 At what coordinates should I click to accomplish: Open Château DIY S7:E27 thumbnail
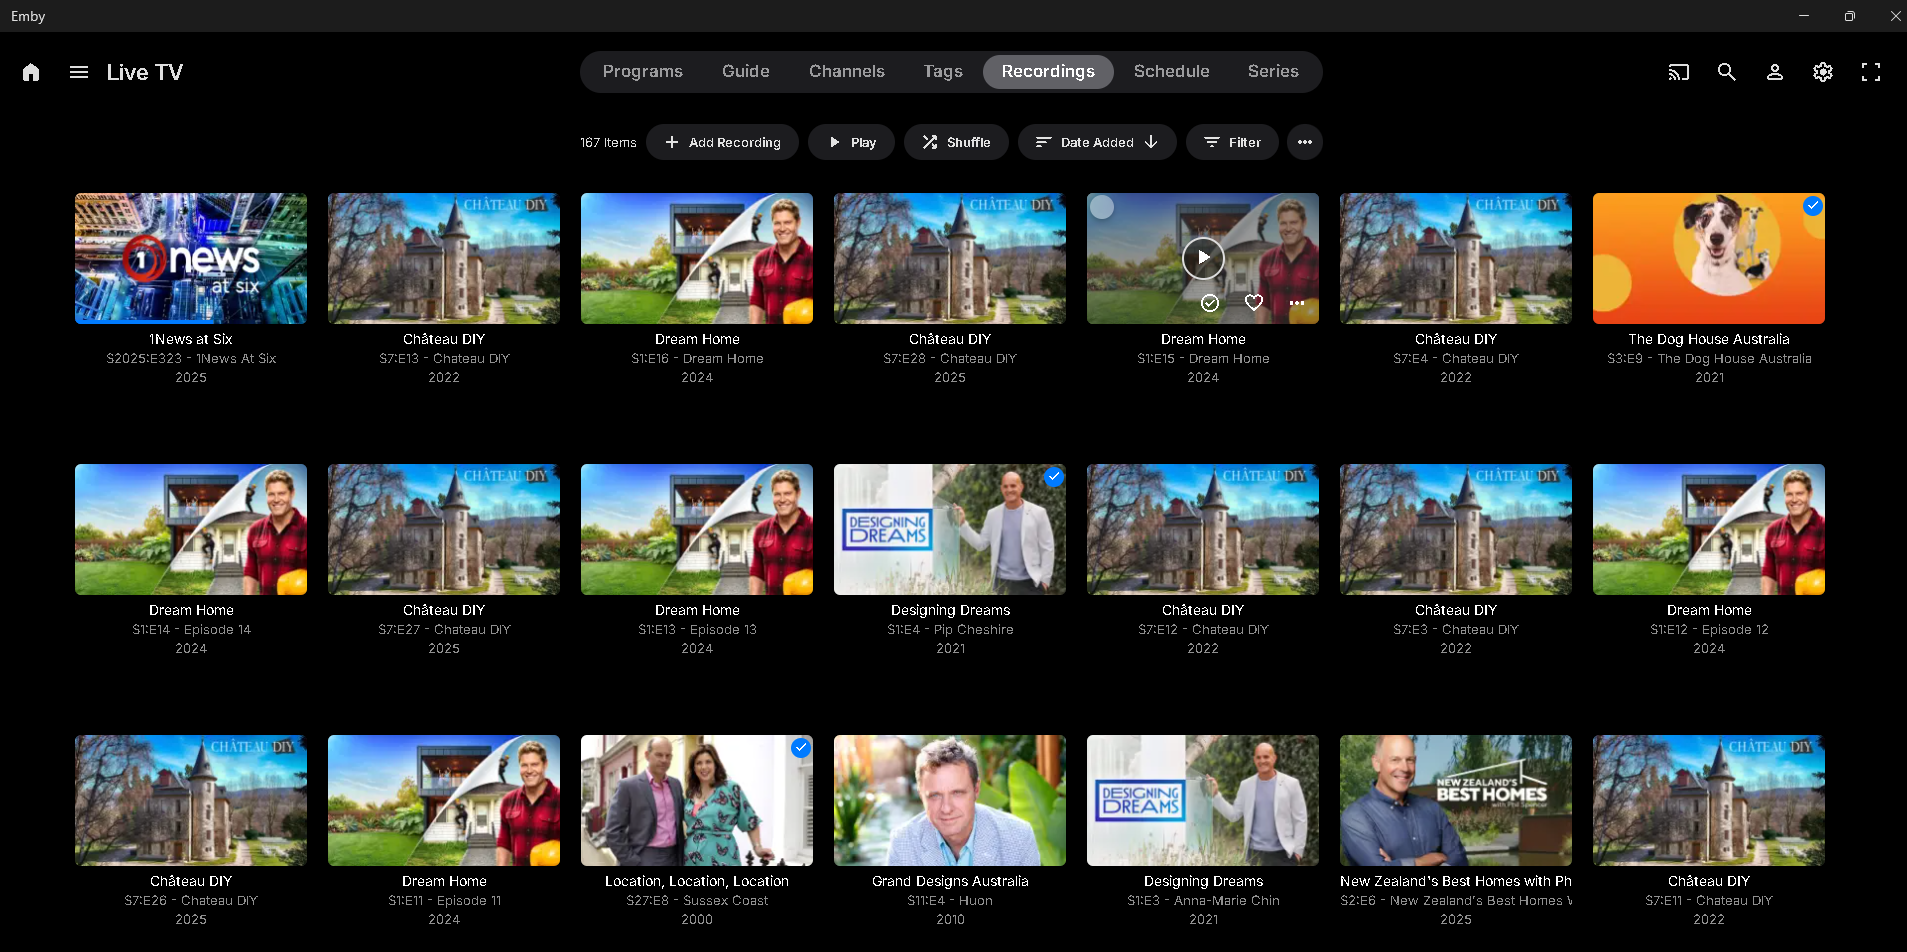444,529
